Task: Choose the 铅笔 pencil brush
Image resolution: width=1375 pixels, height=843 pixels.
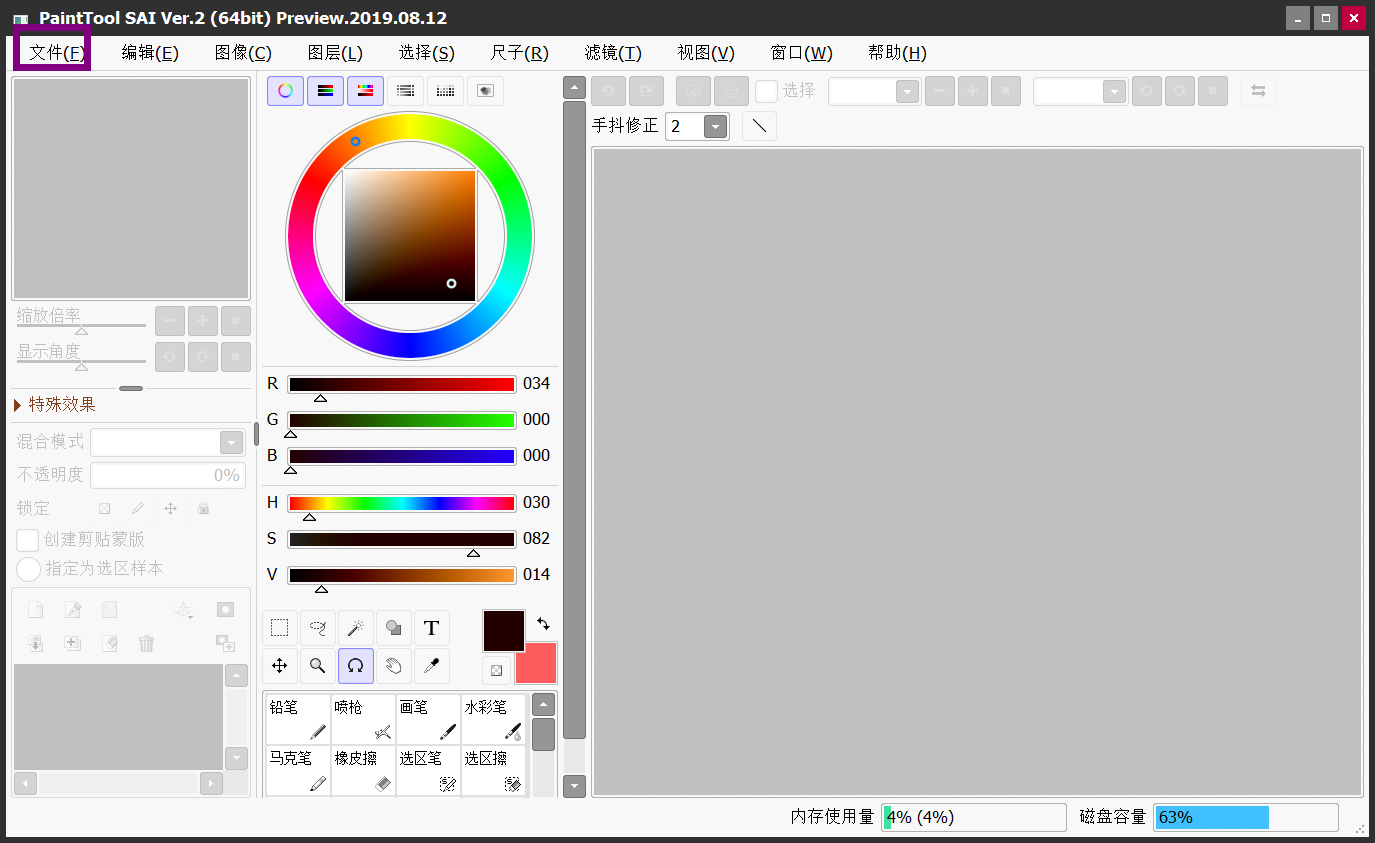Action: (x=298, y=719)
